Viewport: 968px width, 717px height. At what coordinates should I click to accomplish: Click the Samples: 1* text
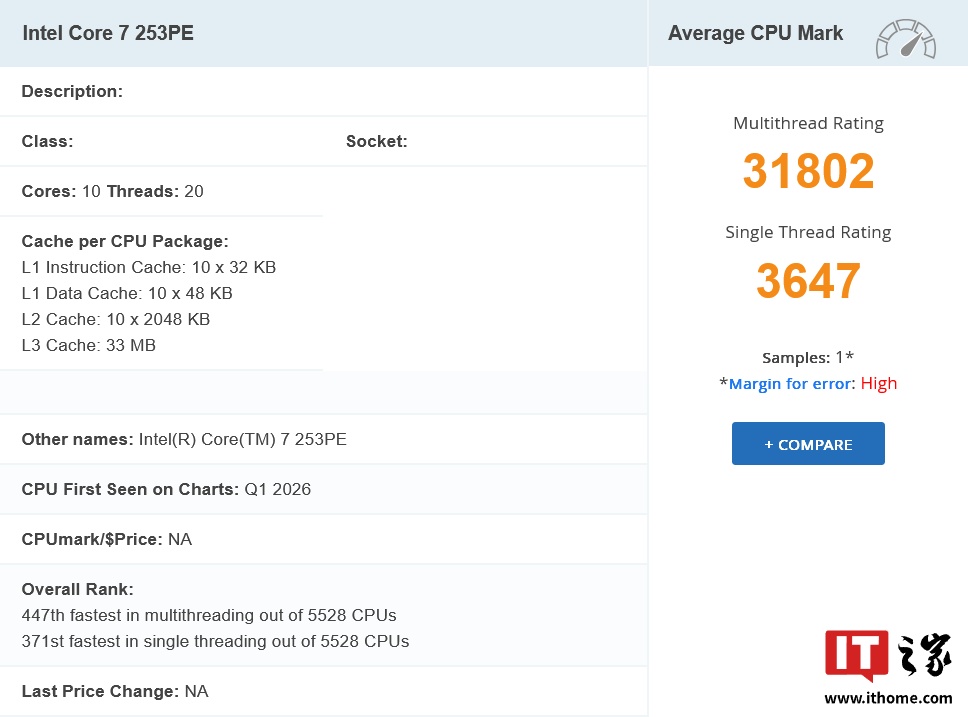[x=808, y=357]
